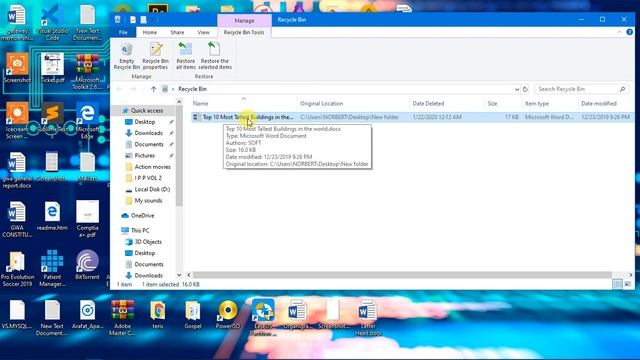
Task: Open Documents under Quick access
Action: [149, 144]
